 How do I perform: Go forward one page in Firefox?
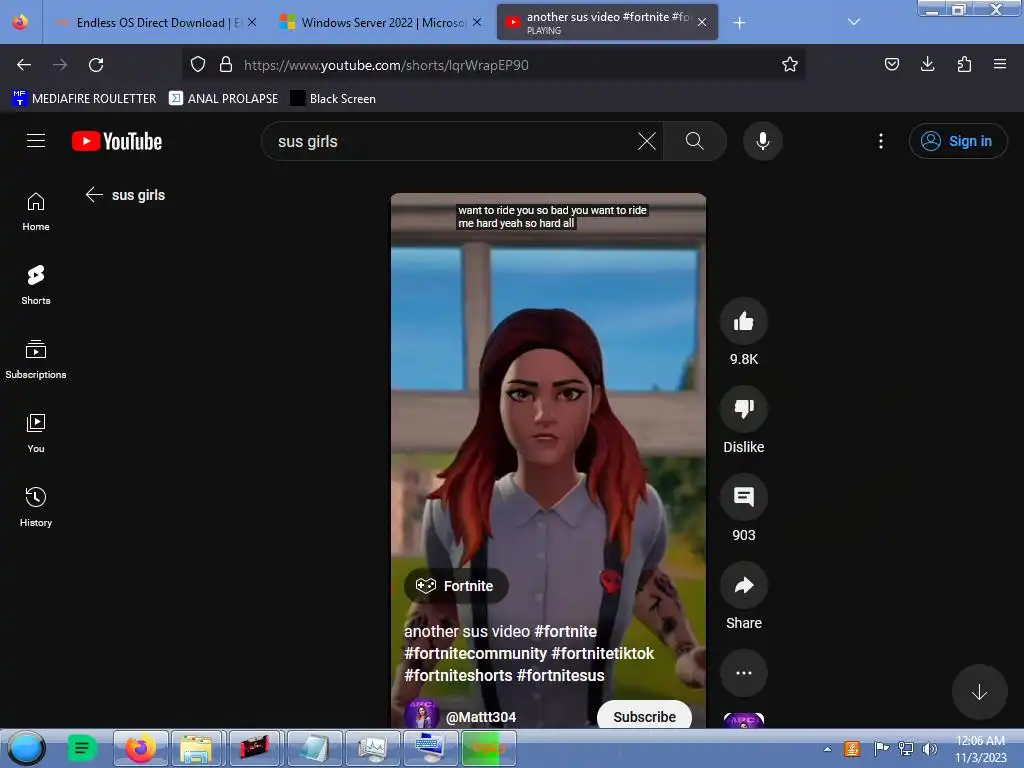click(x=60, y=65)
